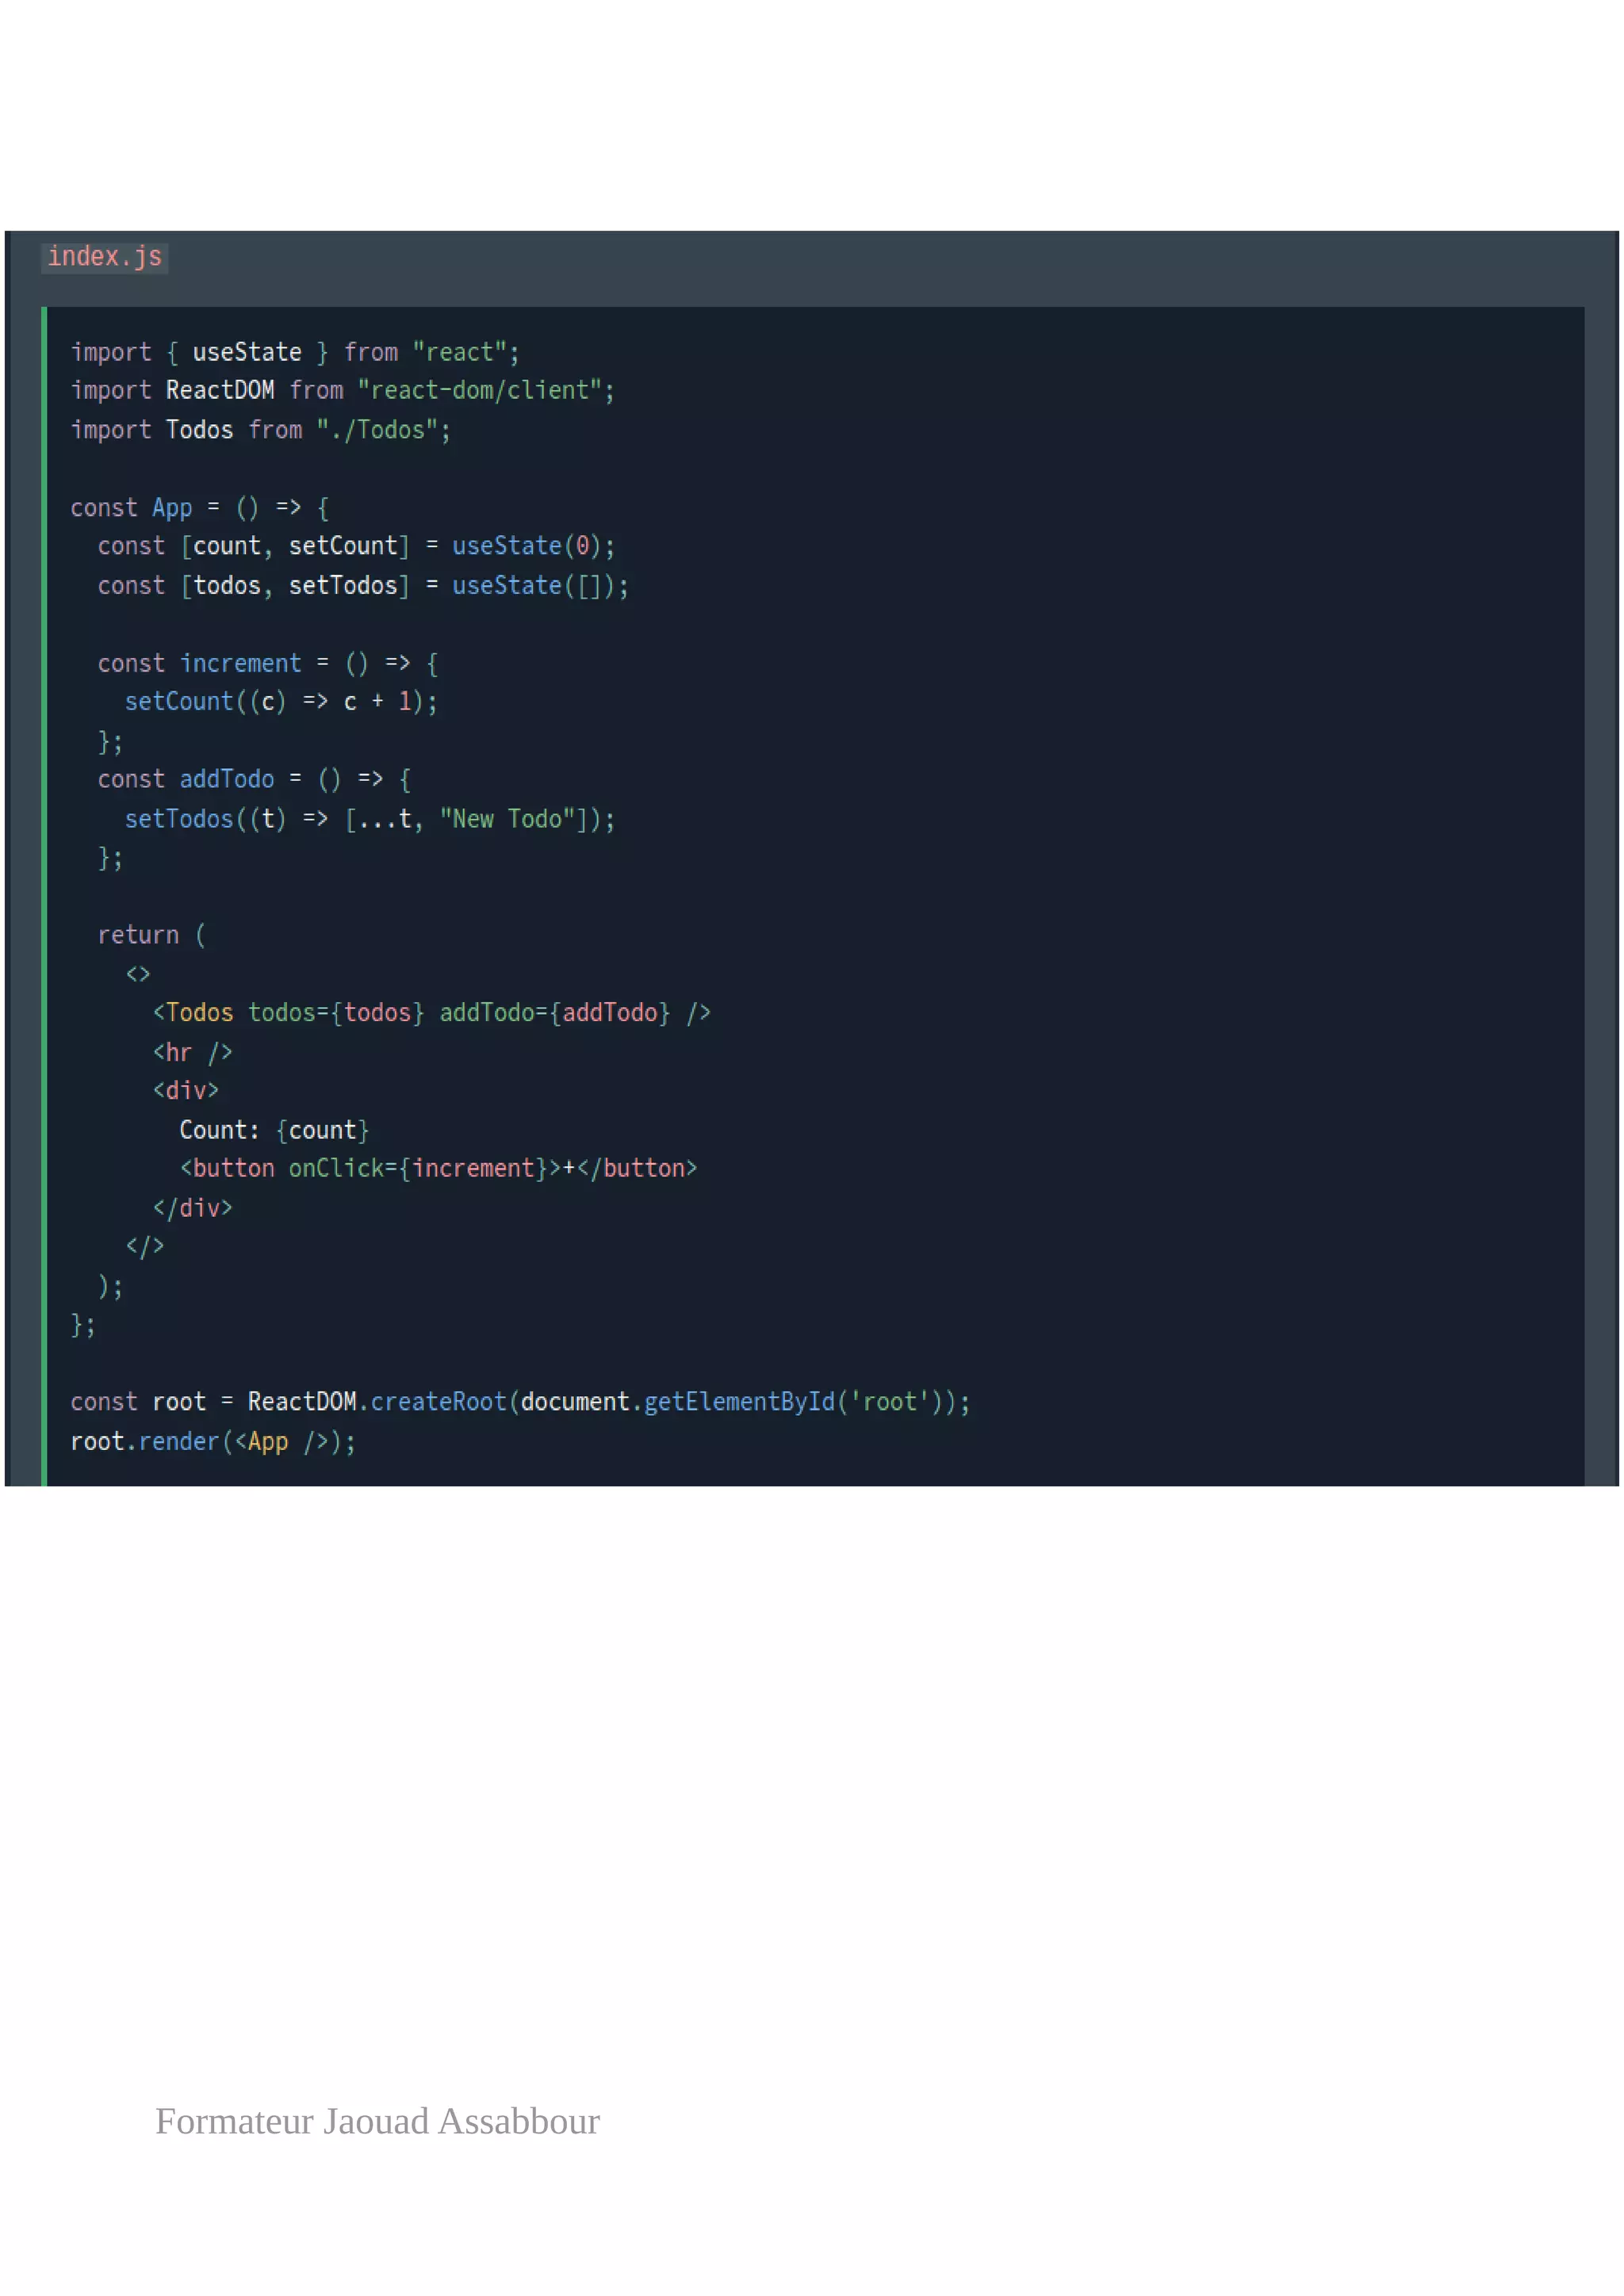Viewport: 1624px width, 2296px height.
Task: Click useState in the first import line
Action: point(246,352)
